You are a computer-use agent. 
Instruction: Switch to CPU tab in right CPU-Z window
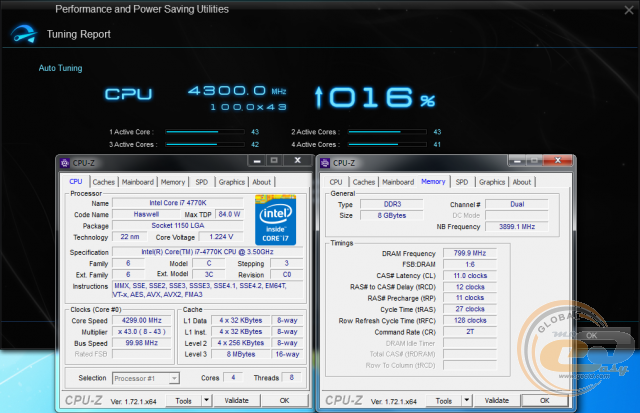click(x=336, y=182)
